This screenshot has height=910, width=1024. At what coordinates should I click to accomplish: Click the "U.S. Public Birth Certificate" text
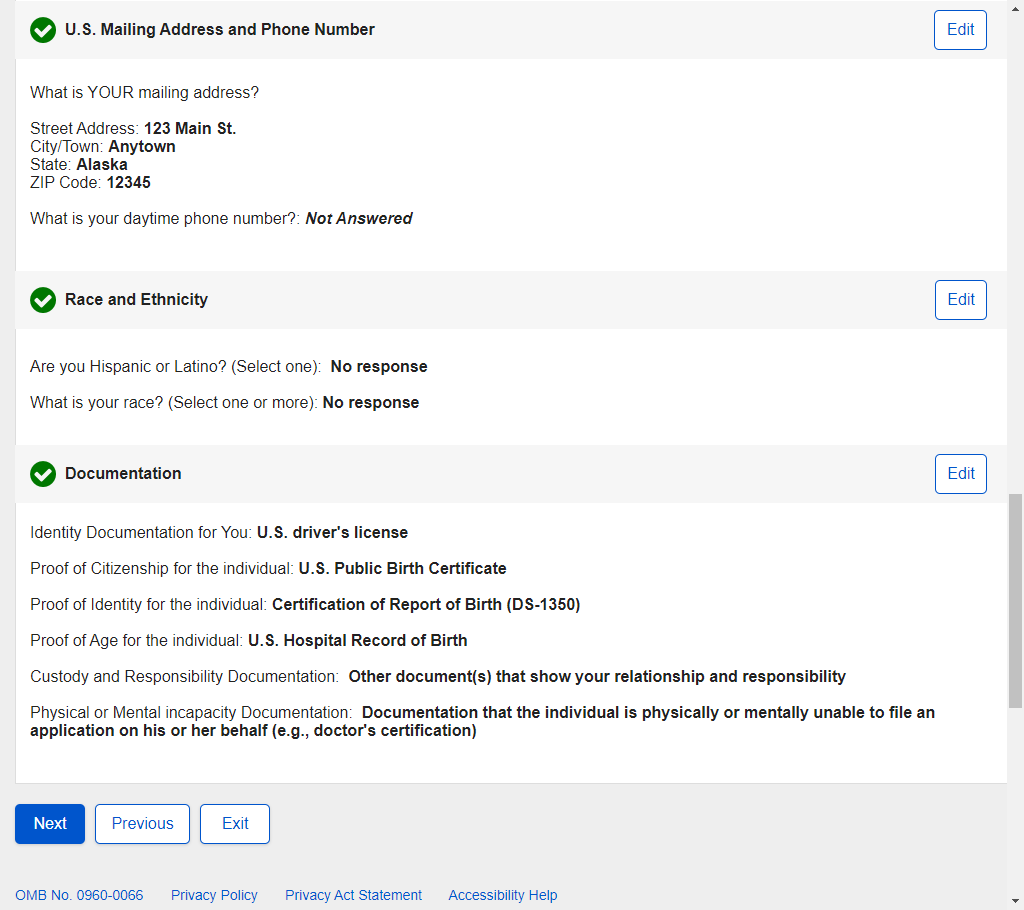(402, 569)
